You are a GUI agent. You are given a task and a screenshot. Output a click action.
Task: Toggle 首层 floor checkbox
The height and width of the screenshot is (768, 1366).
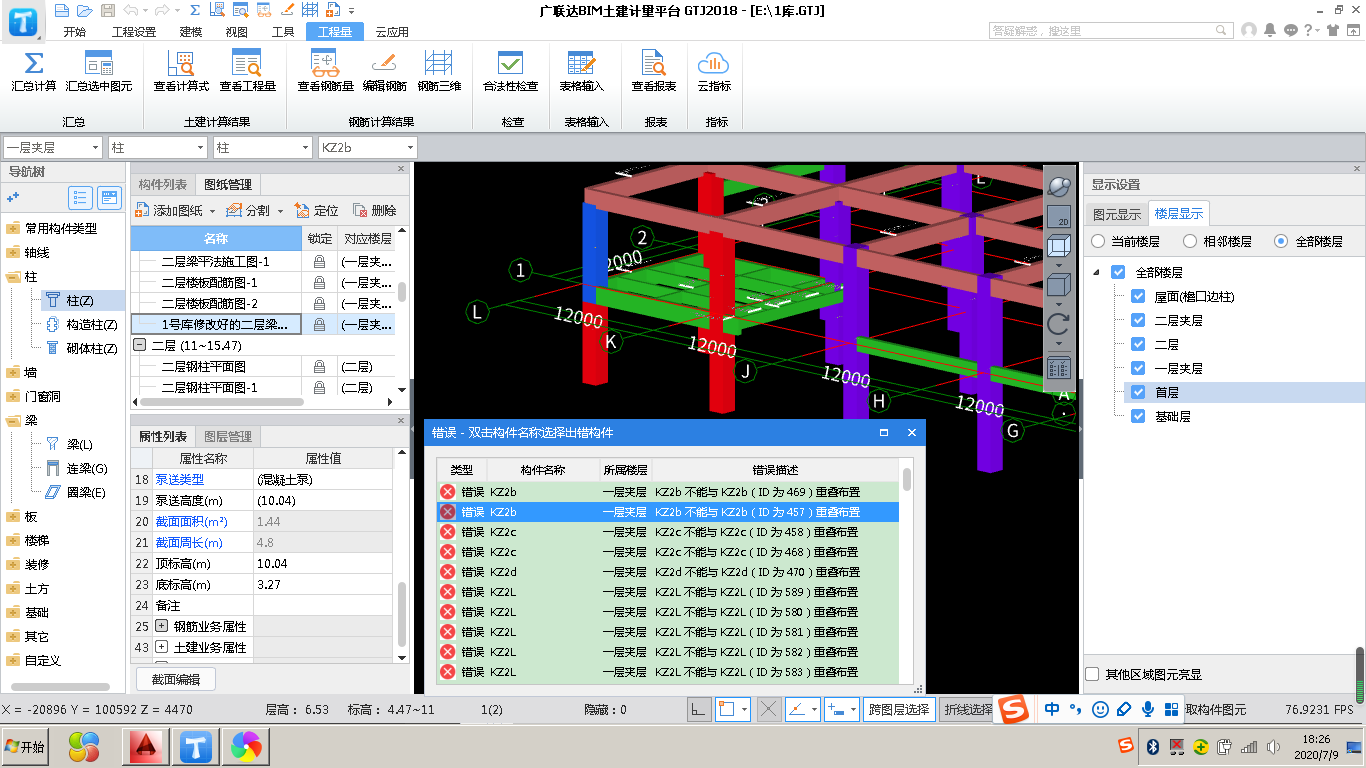coord(1138,392)
